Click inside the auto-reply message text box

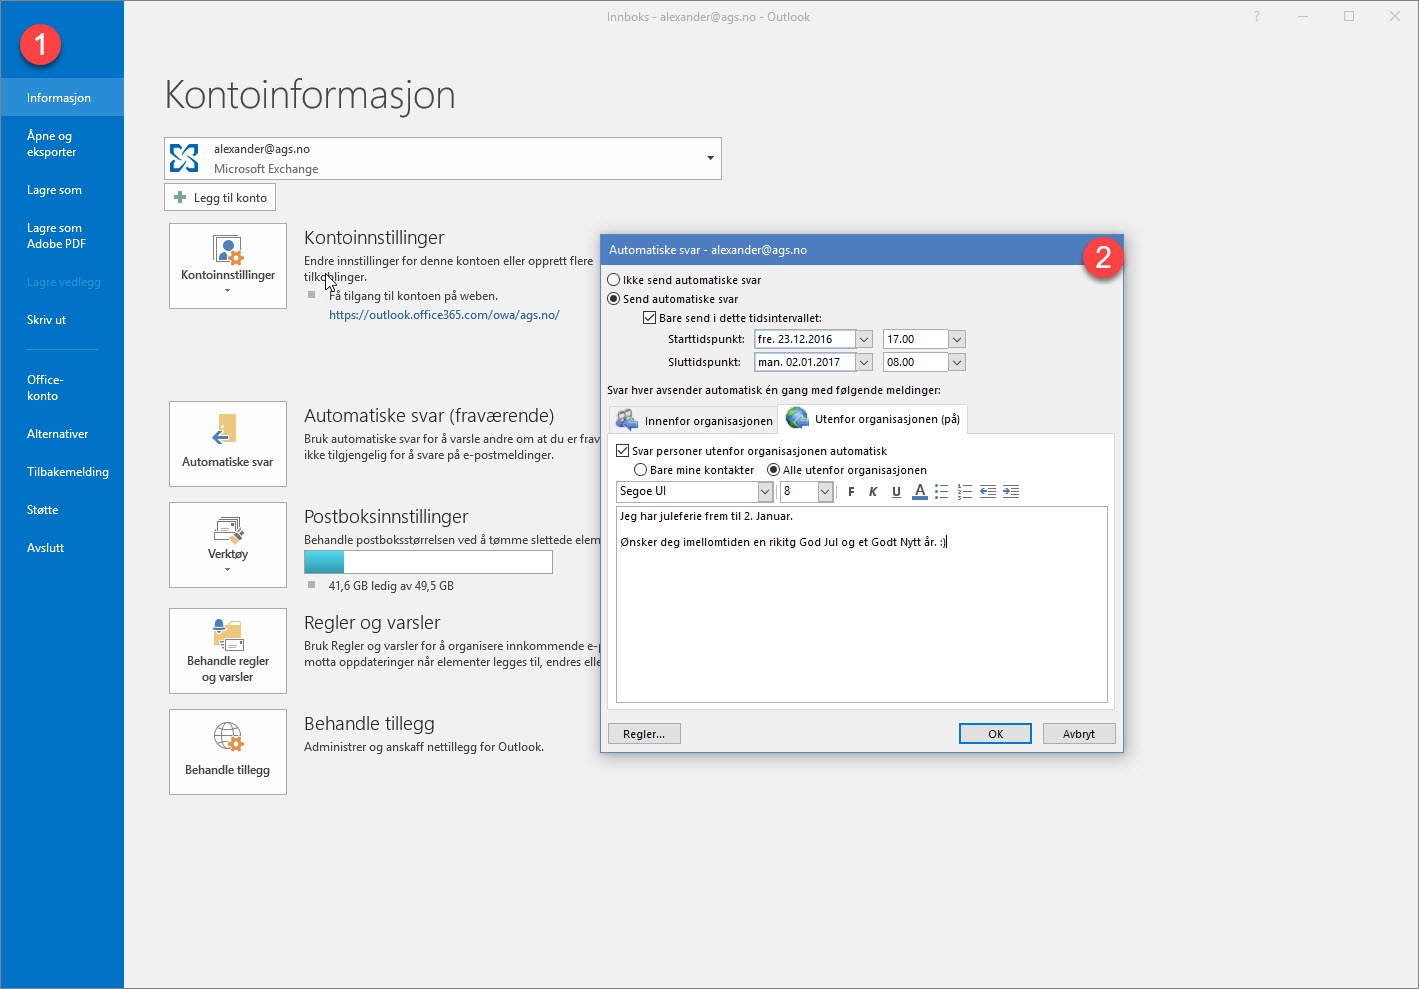pyautogui.click(x=862, y=605)
